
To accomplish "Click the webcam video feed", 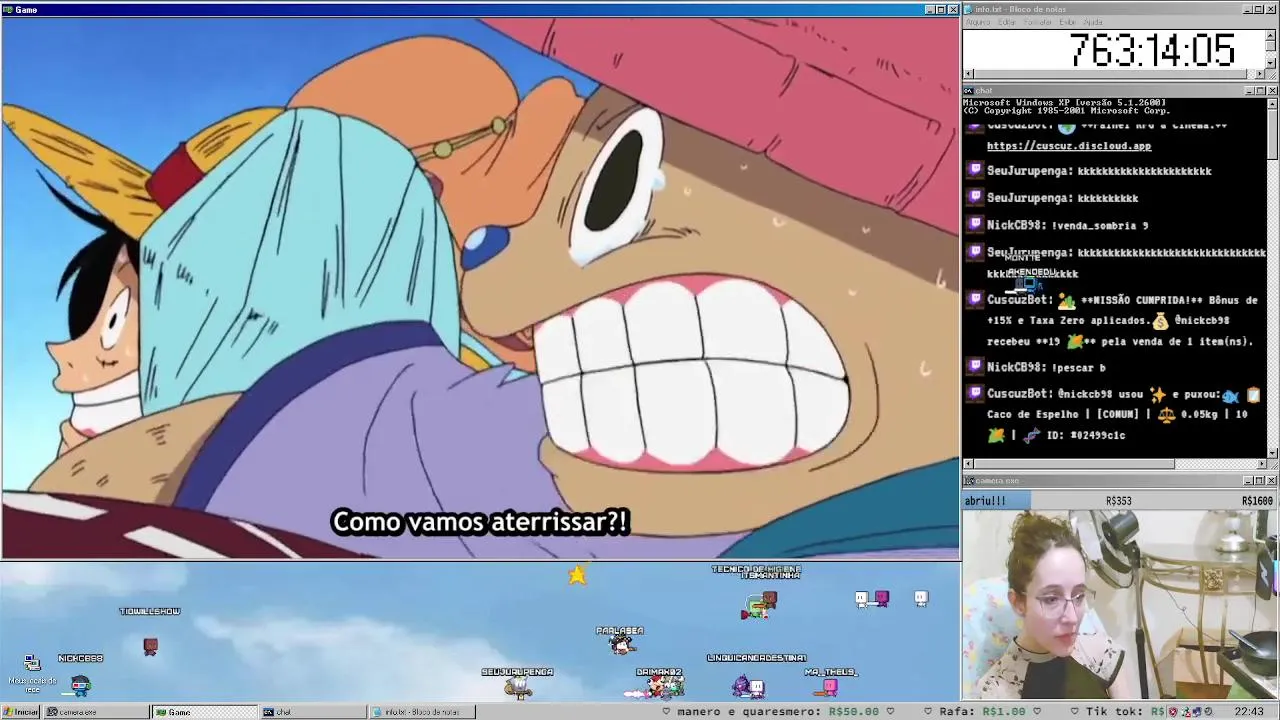I will [1120, 605].
